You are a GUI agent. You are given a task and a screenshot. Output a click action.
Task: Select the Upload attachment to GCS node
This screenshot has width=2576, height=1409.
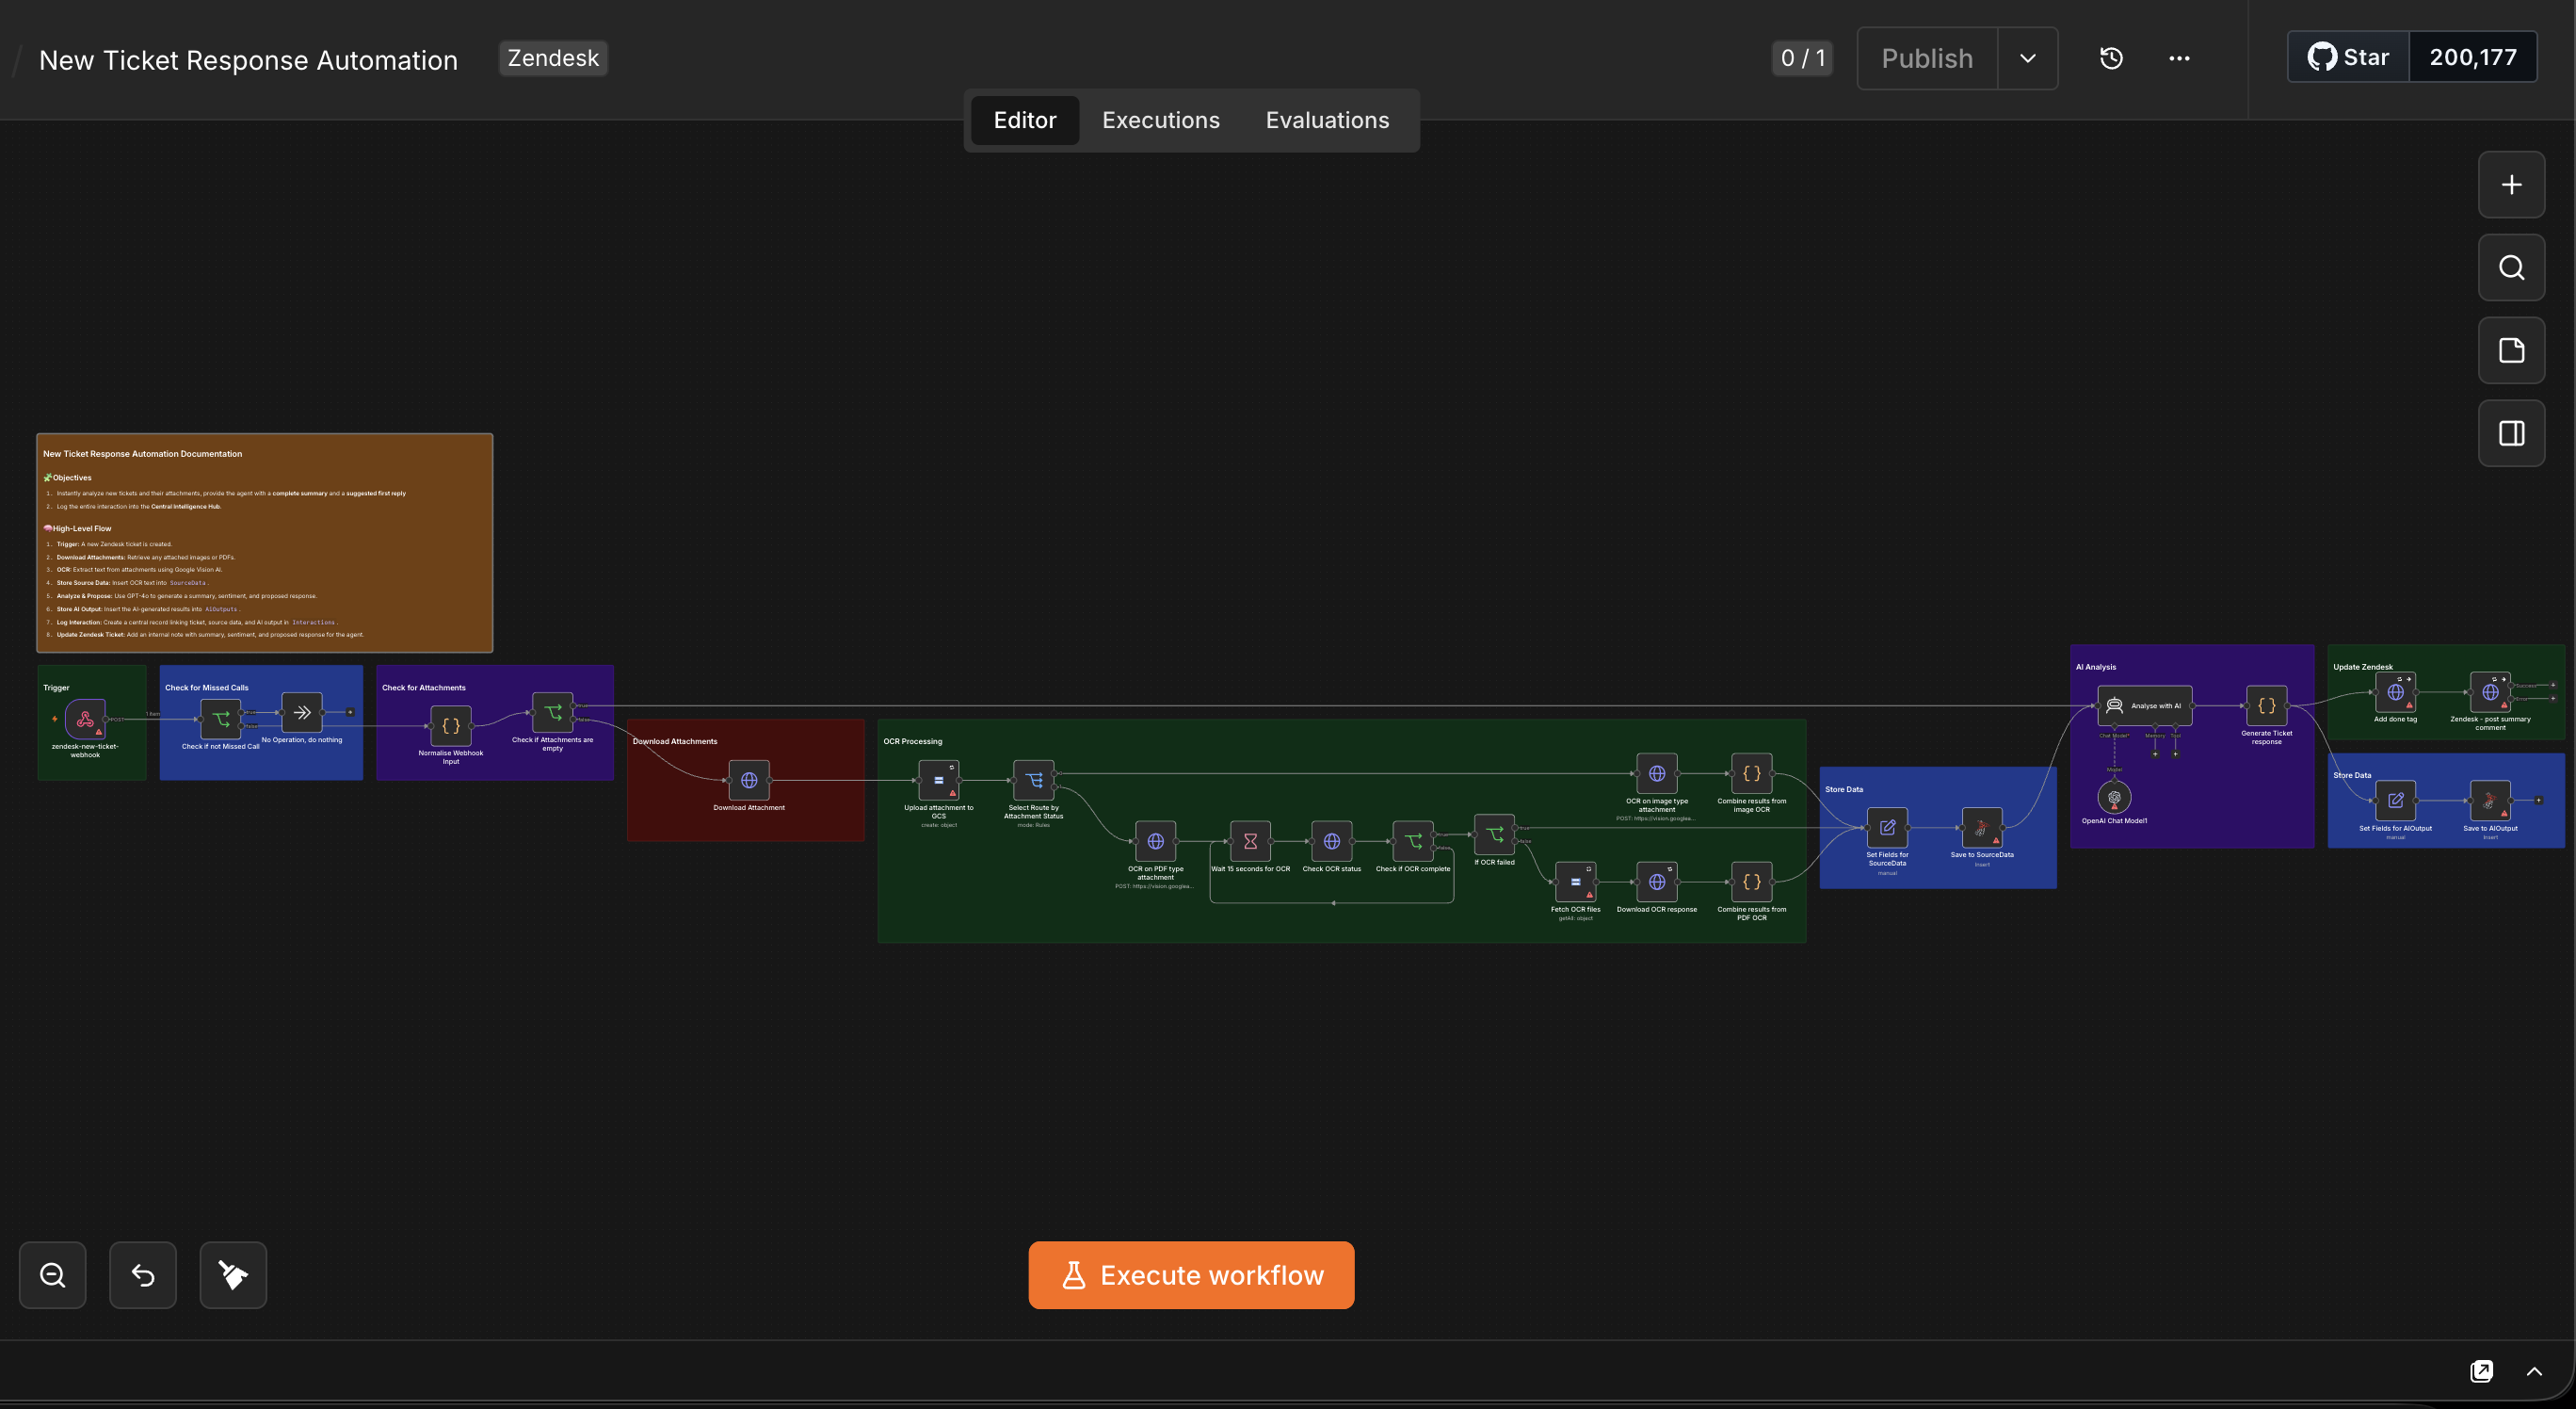[x=939, y=780]
